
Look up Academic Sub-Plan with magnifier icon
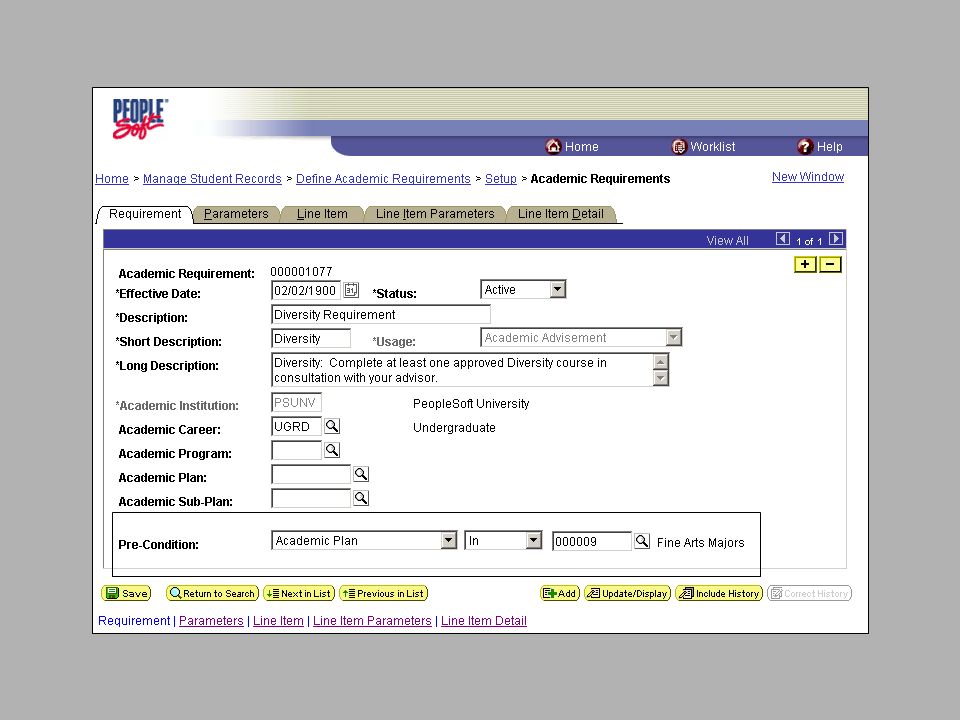tap(361, 498)
